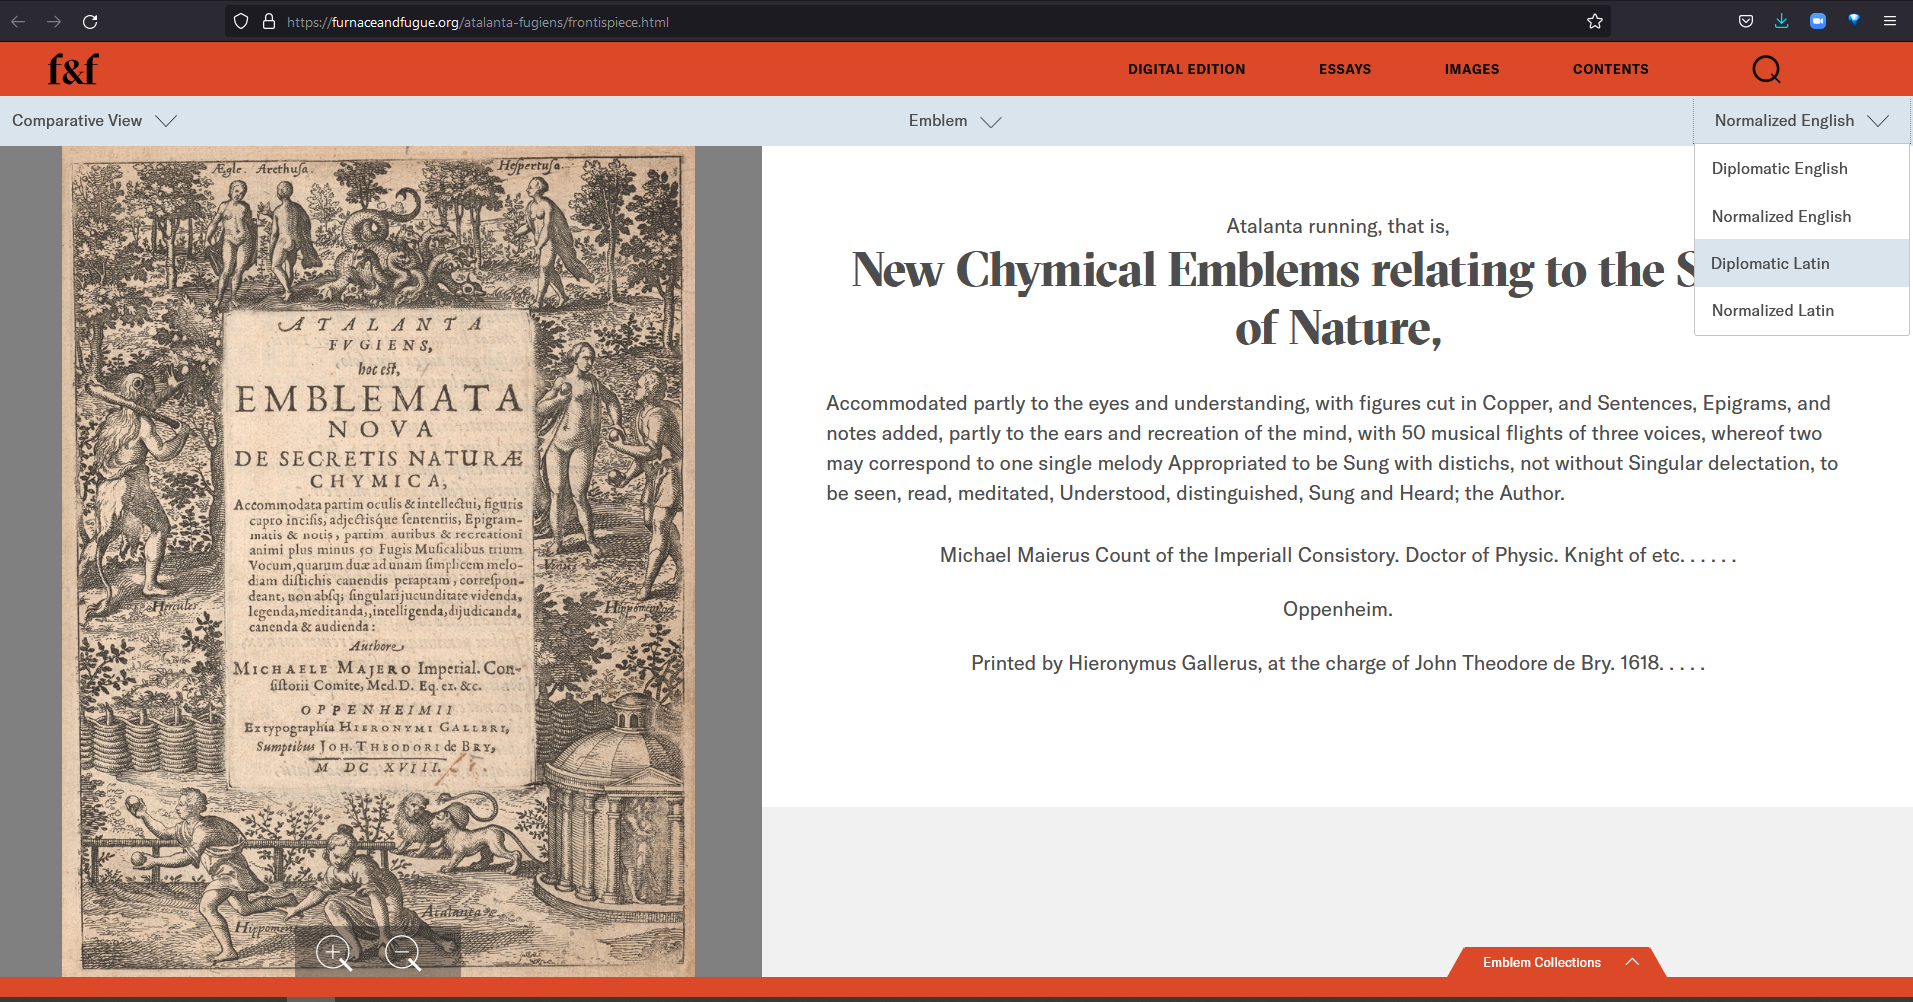Click 'Printed by Hieronymus Gallerus' line
Image resolution: width=1913 pixels, height=1002 pixels.
[x=1338, y=663]
